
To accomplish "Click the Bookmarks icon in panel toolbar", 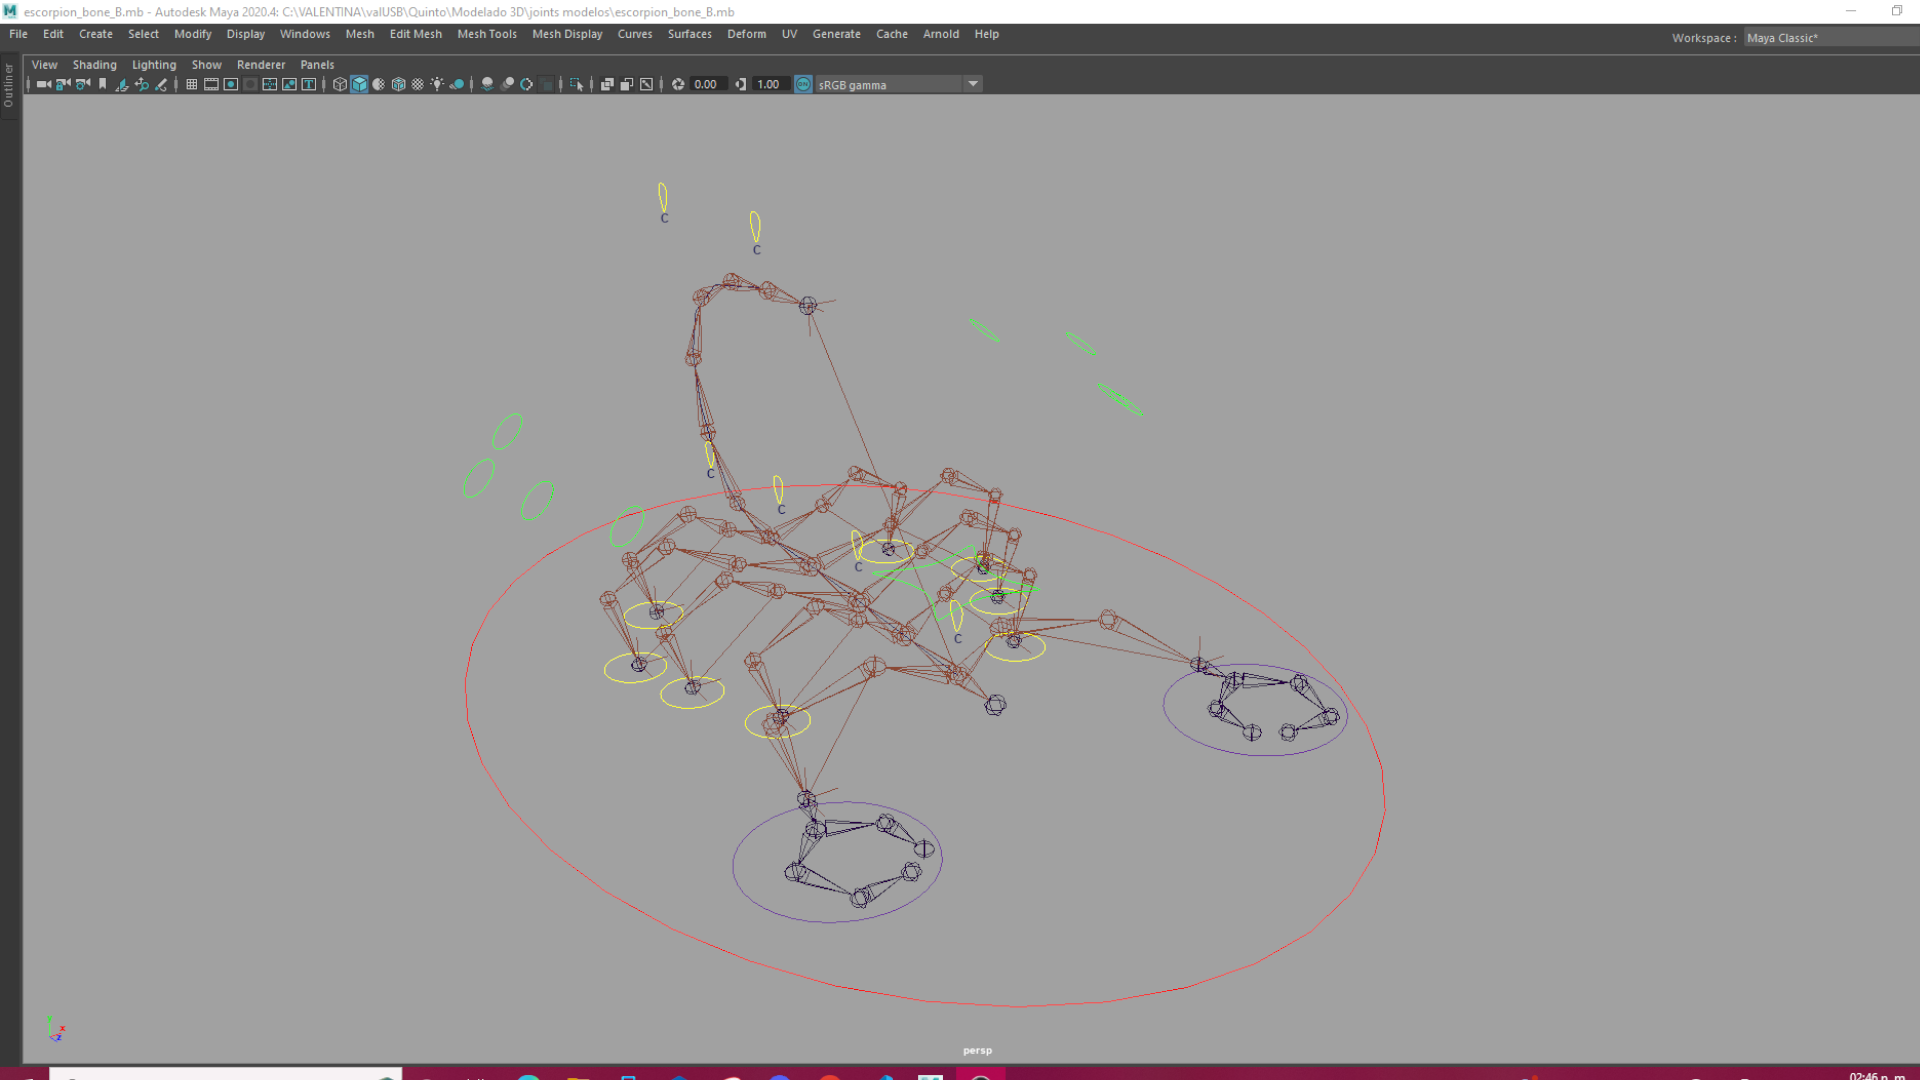I will click(x=102, y=84).
